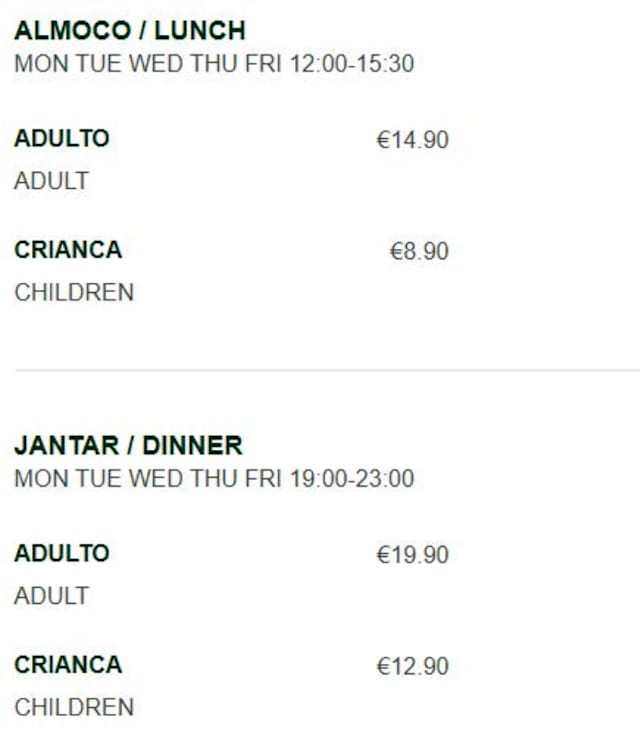The height and width of the screenshot is (742, 640).
Task: Click the €19.90 dinner adult price
Action: tap(412, 555)
